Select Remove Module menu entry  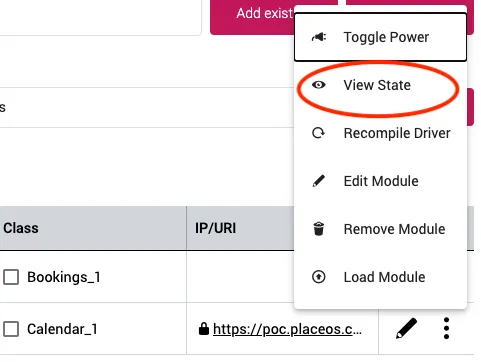[x=380, y=229]
